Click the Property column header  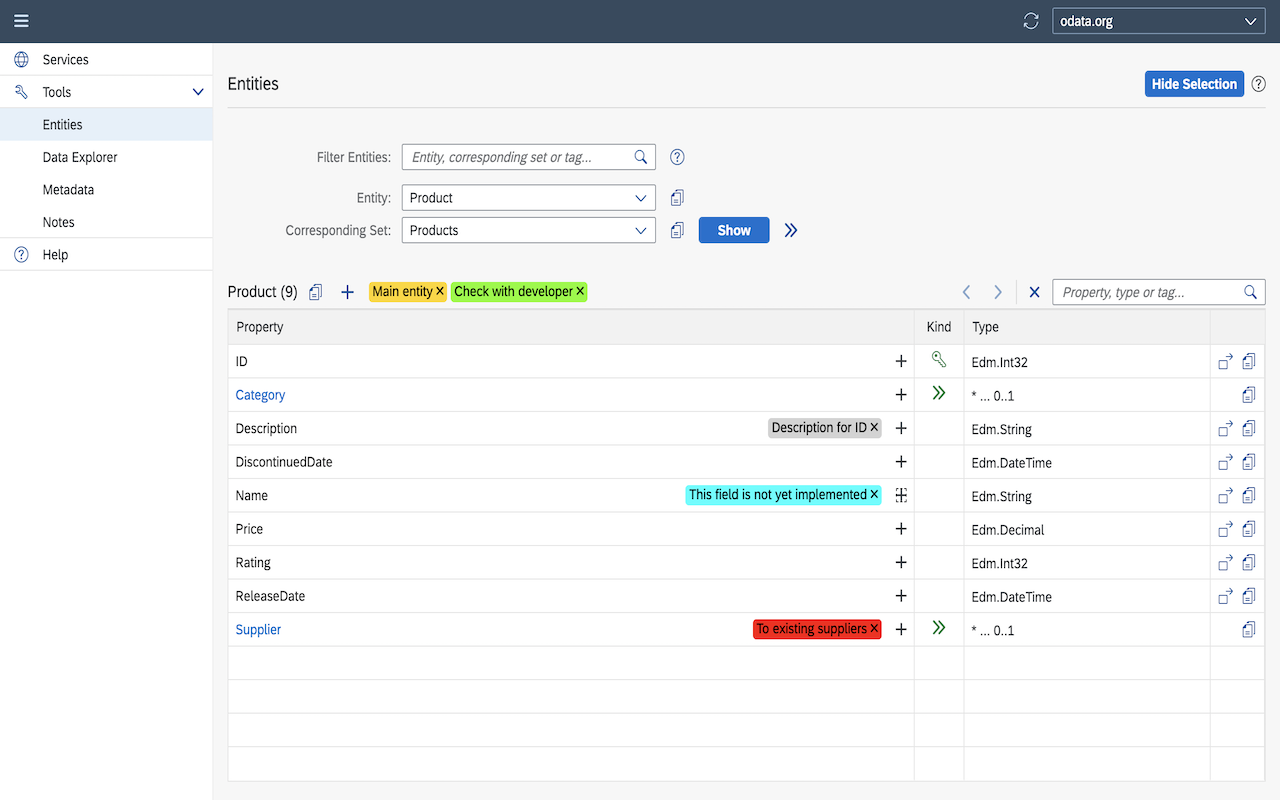[x=571, y=327]
